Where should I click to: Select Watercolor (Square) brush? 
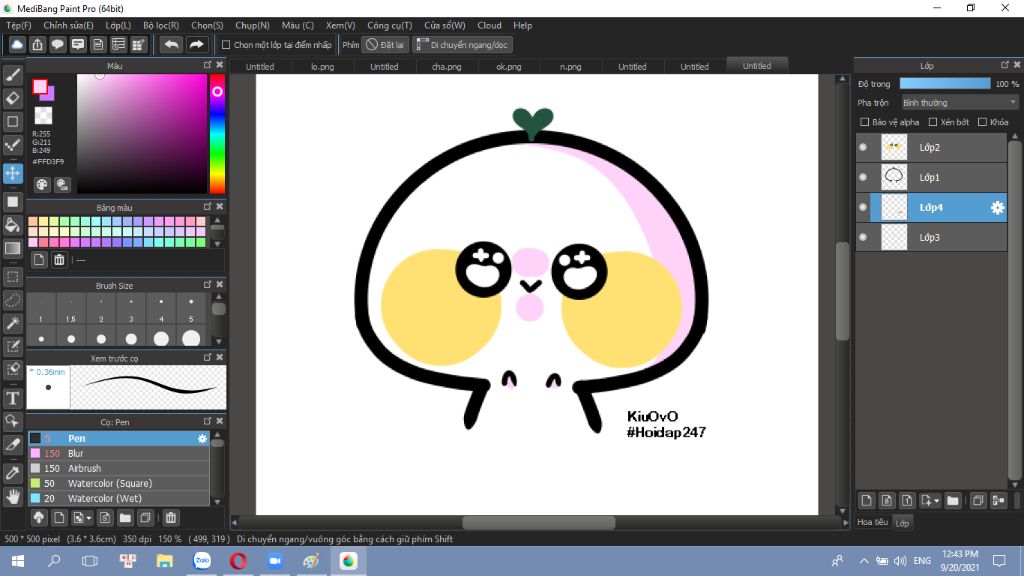(118, 483)
